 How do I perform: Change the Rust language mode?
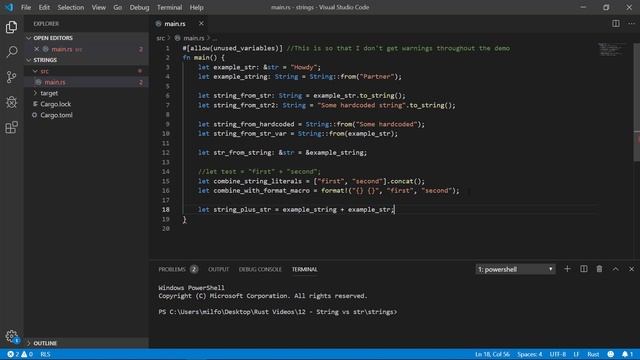pos(593,354)
